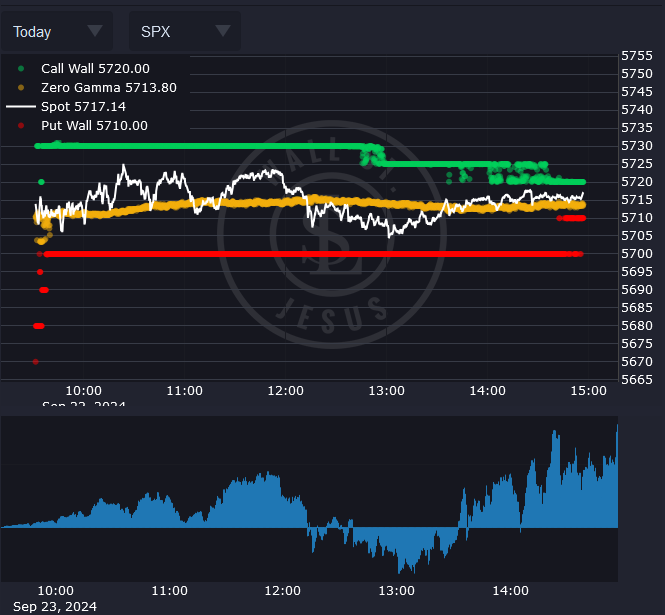
Task: Click 10:00 on the upper chart time axis
Action: tap(84, 391)
